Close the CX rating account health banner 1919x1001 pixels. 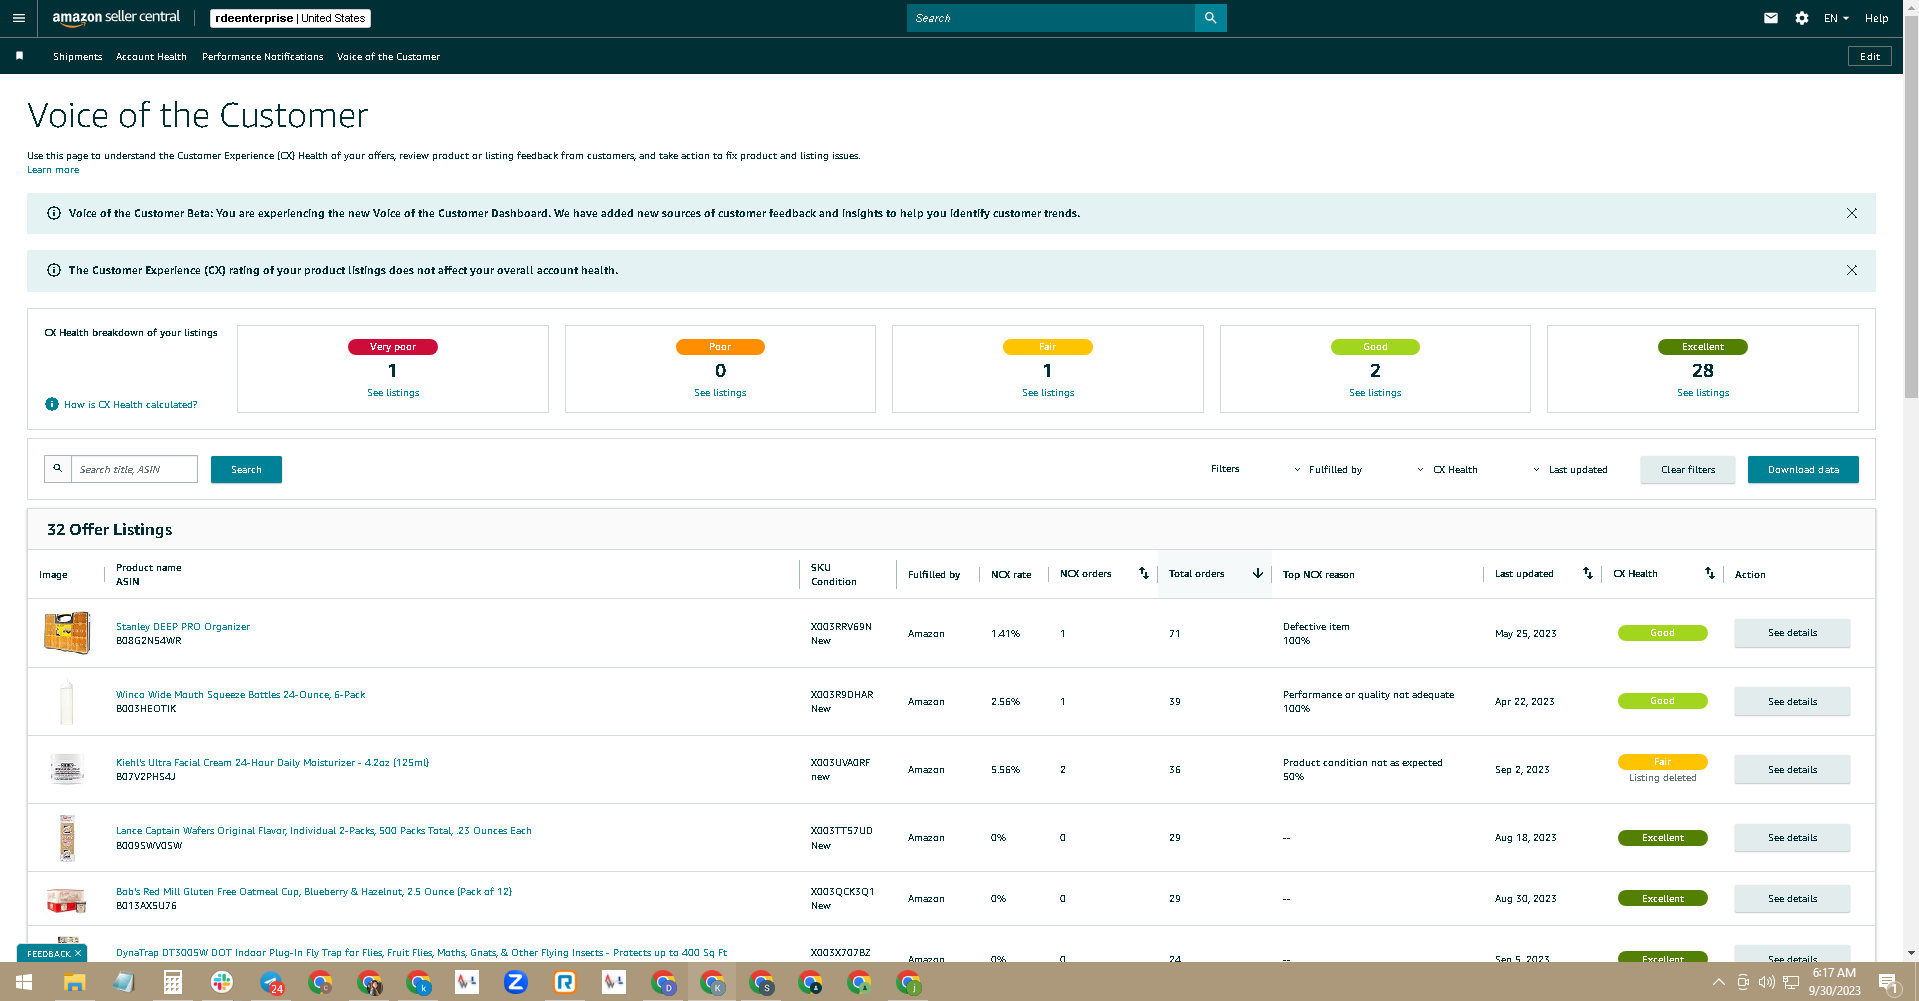1851,270
